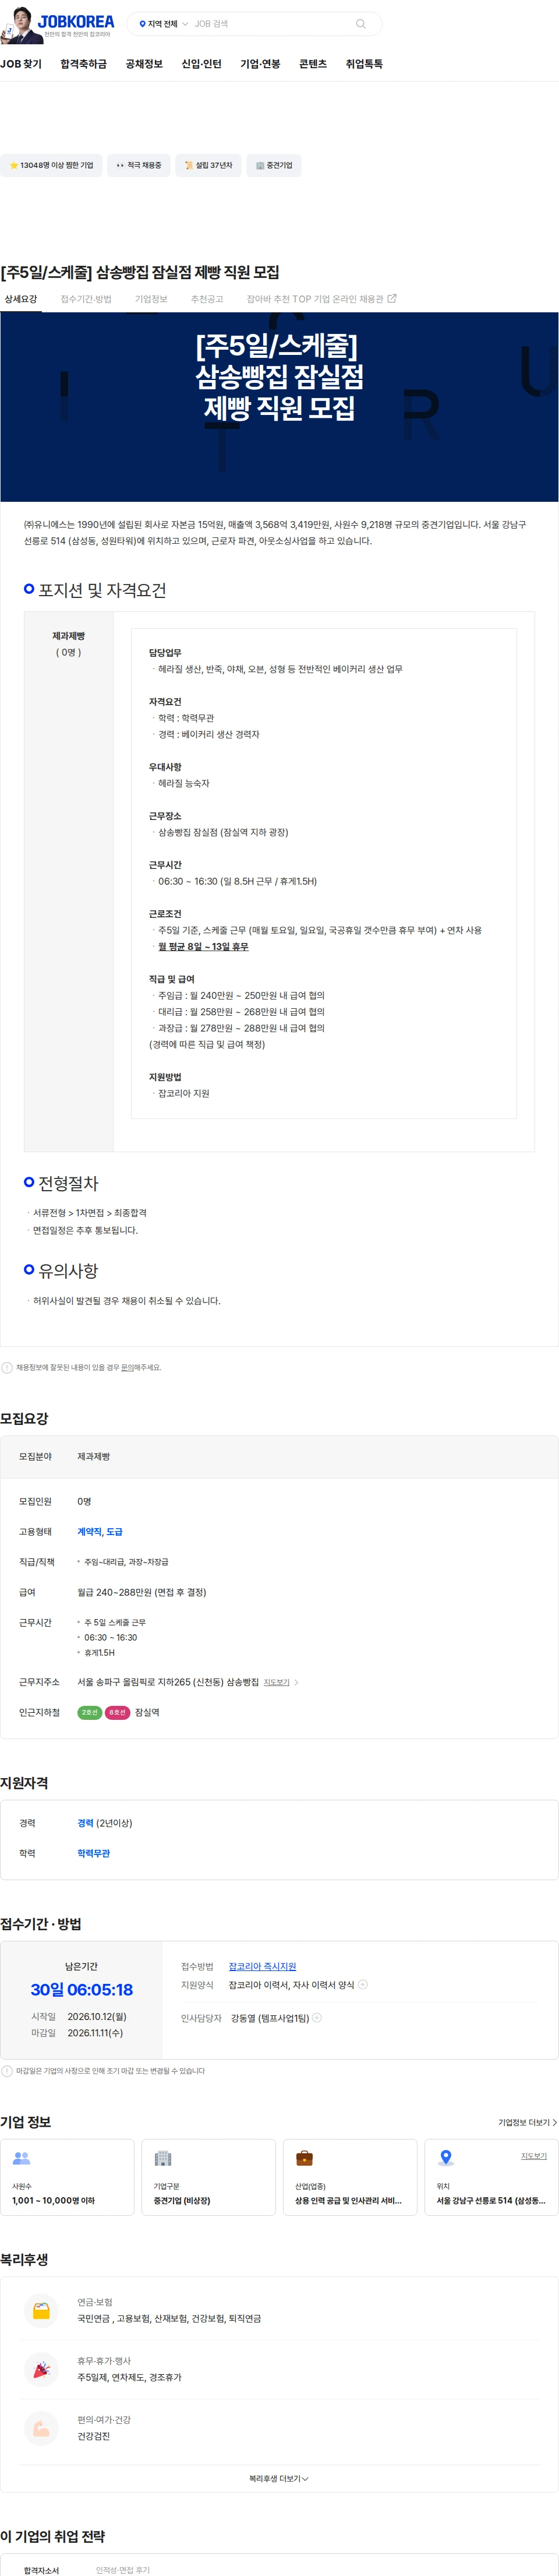Image resolution: width=559 pixels, height=2576 pixels.
Task: Click the 기업구분 building icon
Action: [x=163, y=2158]
